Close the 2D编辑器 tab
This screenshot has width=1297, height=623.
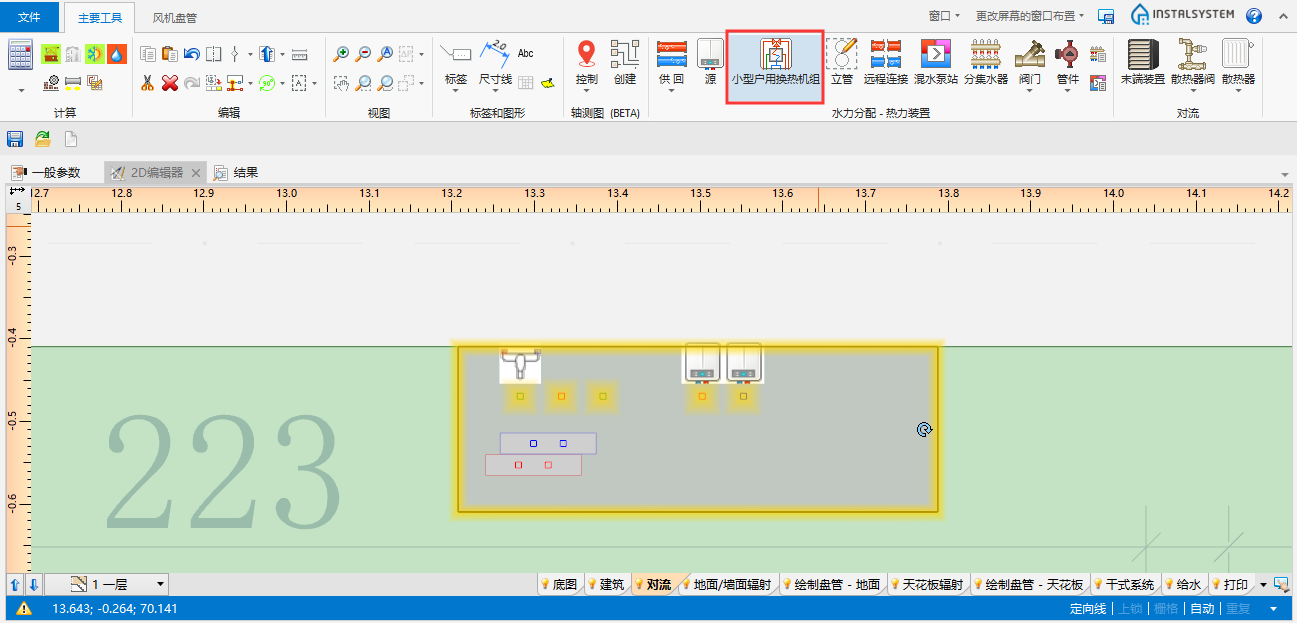[x=196, y=172]
